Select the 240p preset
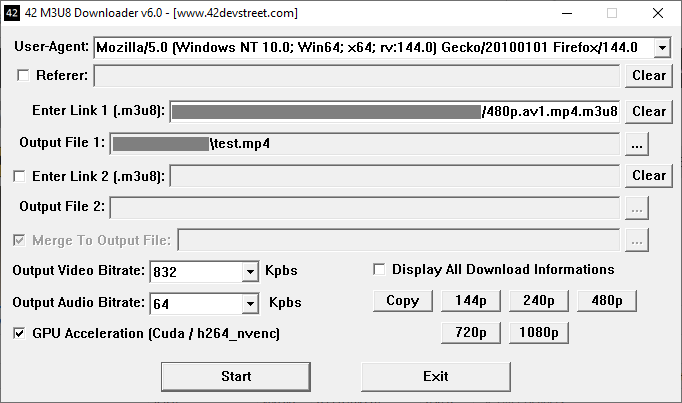The image size is (682, 403). tap(539, 301)
